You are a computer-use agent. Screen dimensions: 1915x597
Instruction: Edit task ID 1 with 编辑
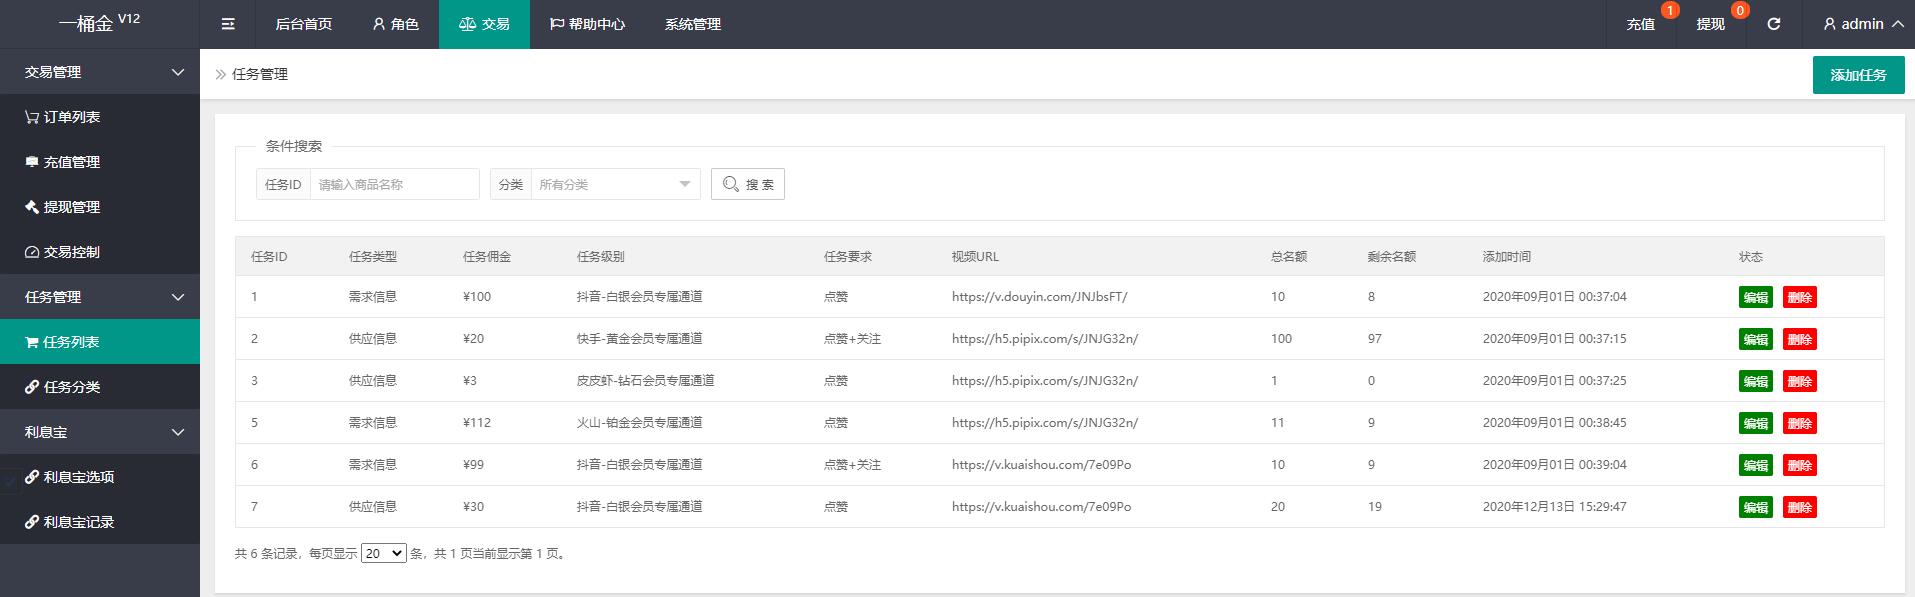pyautogui.click(x=1756, y=297)
